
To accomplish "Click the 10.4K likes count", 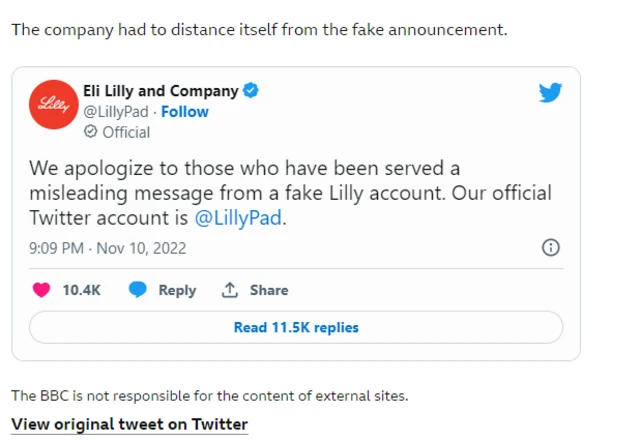I will pyautogui.click(x=82, y=290).
